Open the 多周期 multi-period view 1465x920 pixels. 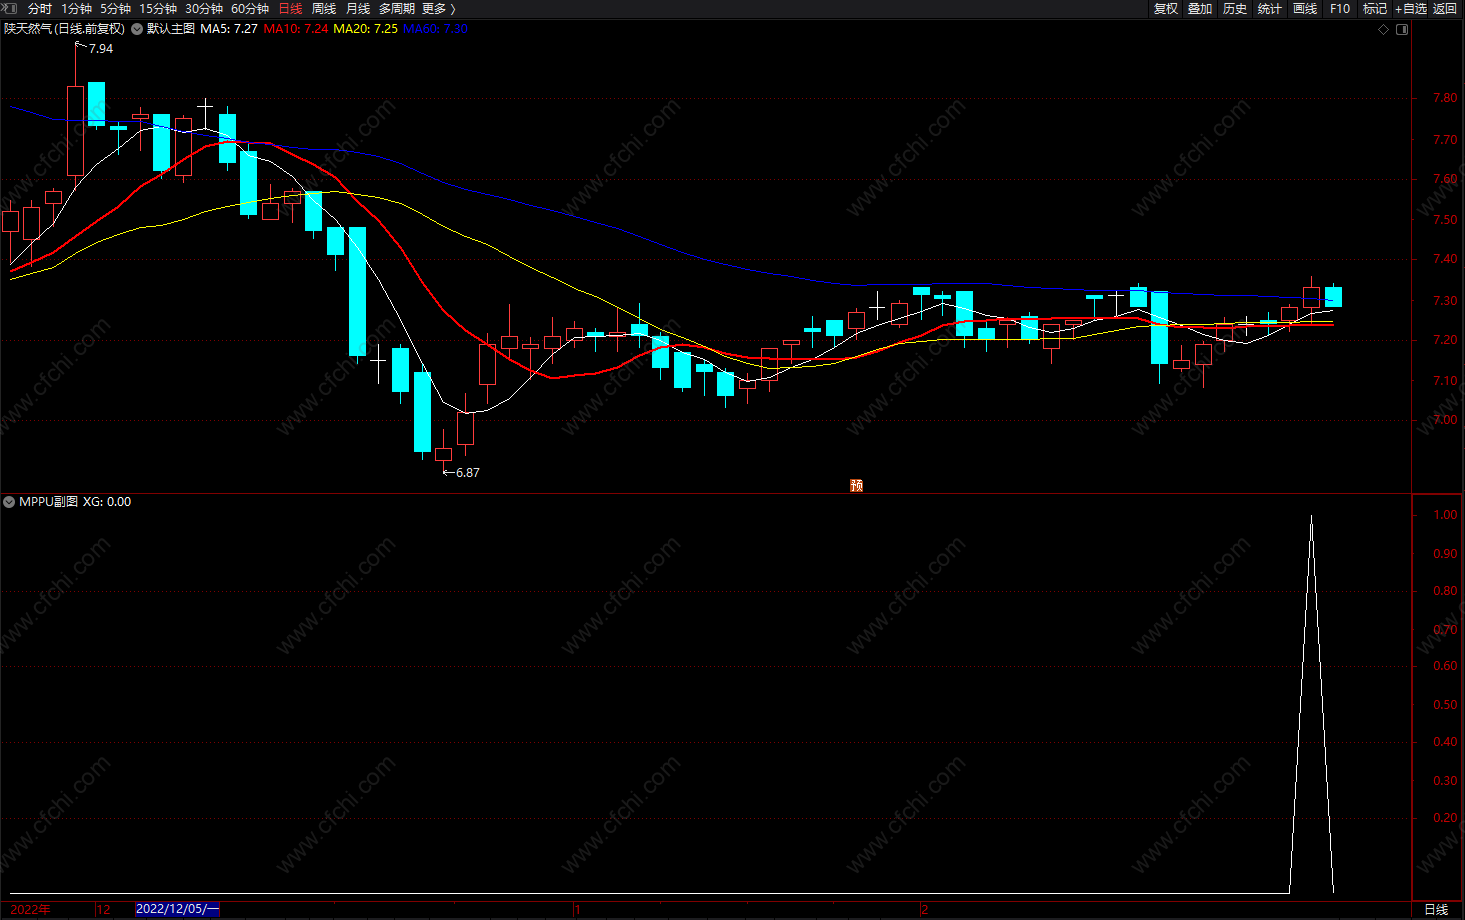click(397, 9)
